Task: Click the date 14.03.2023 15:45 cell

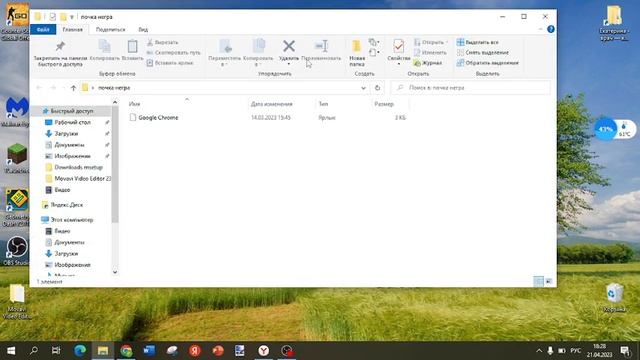Action: pos(271,118)
